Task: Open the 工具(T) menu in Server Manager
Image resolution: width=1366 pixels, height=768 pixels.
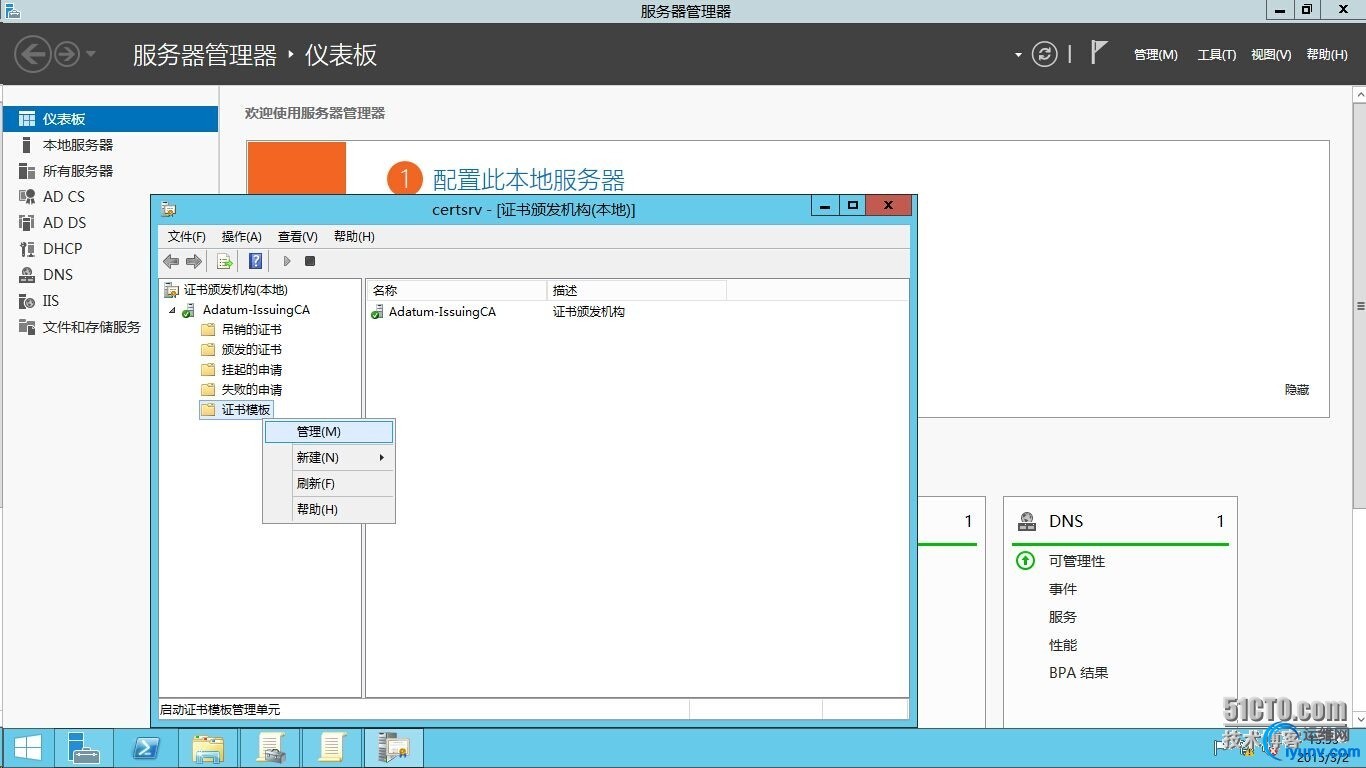Action: pyautogui.click(x=1216, y=55)
